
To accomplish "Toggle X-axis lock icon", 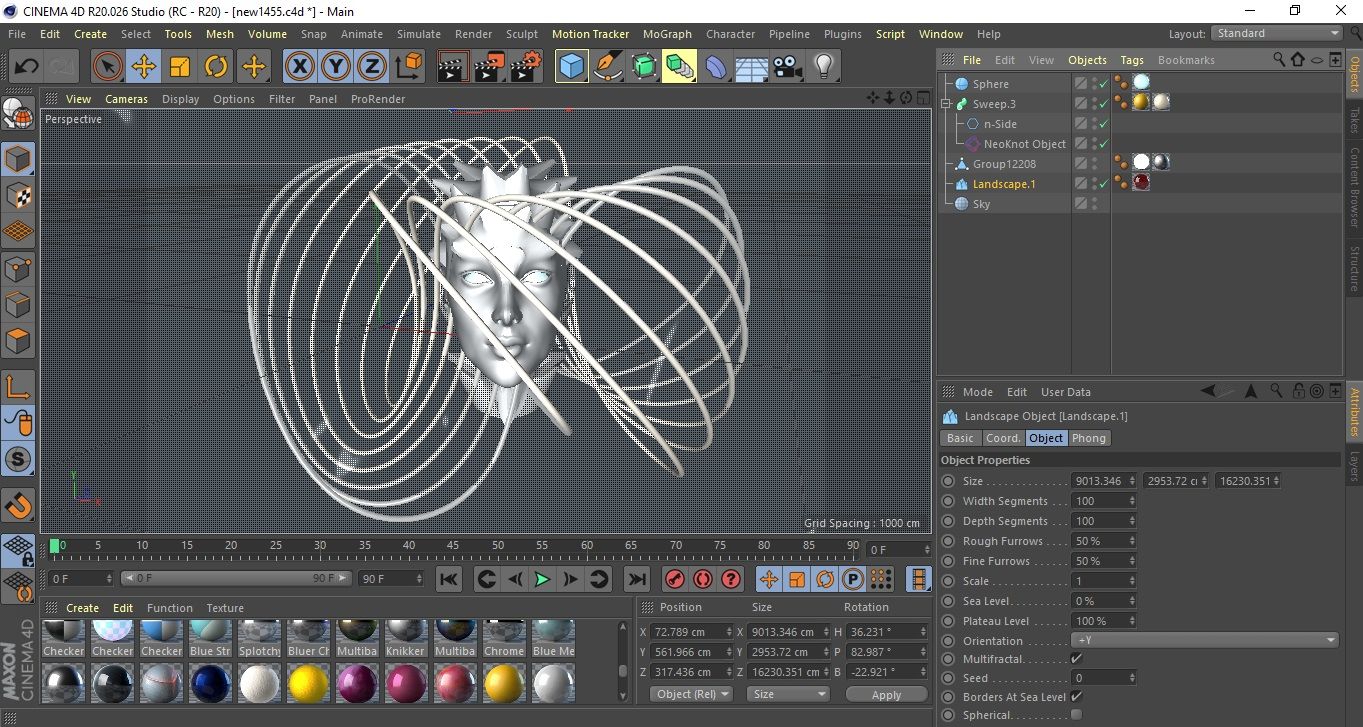I will click(x=298, y=67).
